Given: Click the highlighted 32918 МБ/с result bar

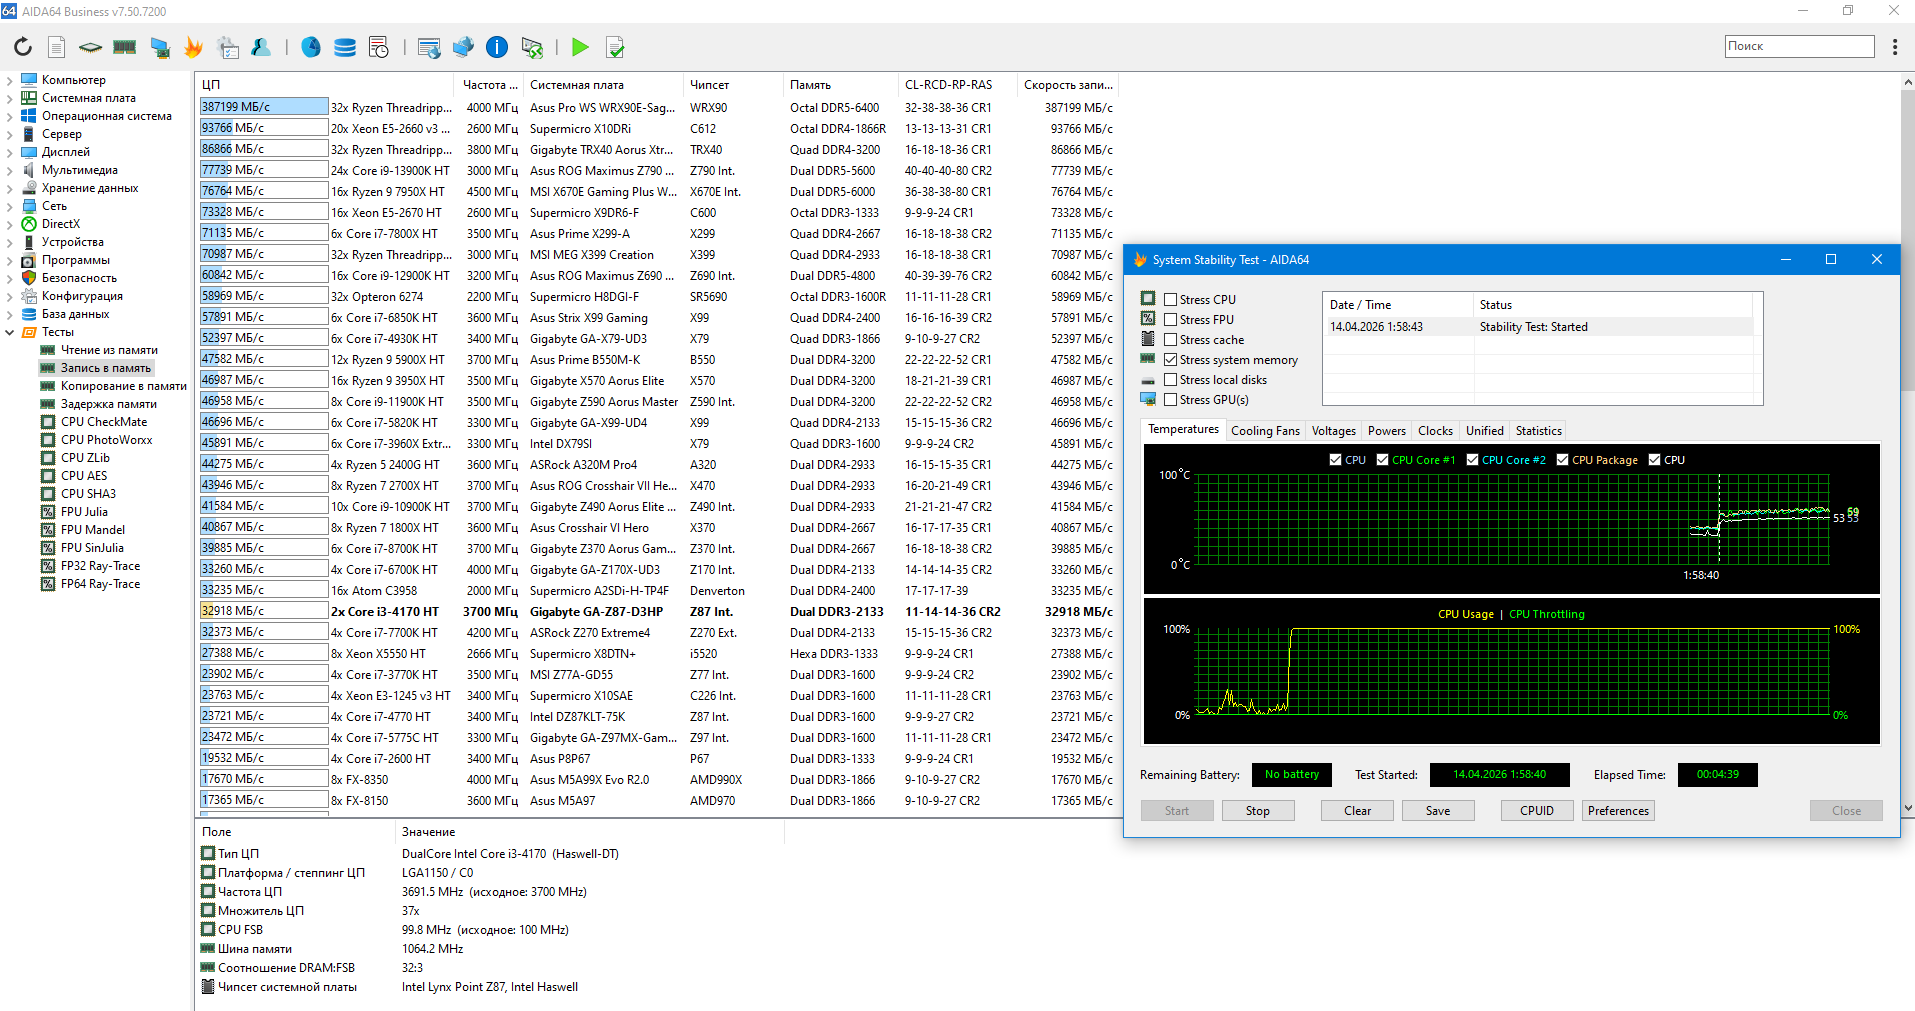Looking at the screenshot, I should pyautogui.click(x=264, y=611).
